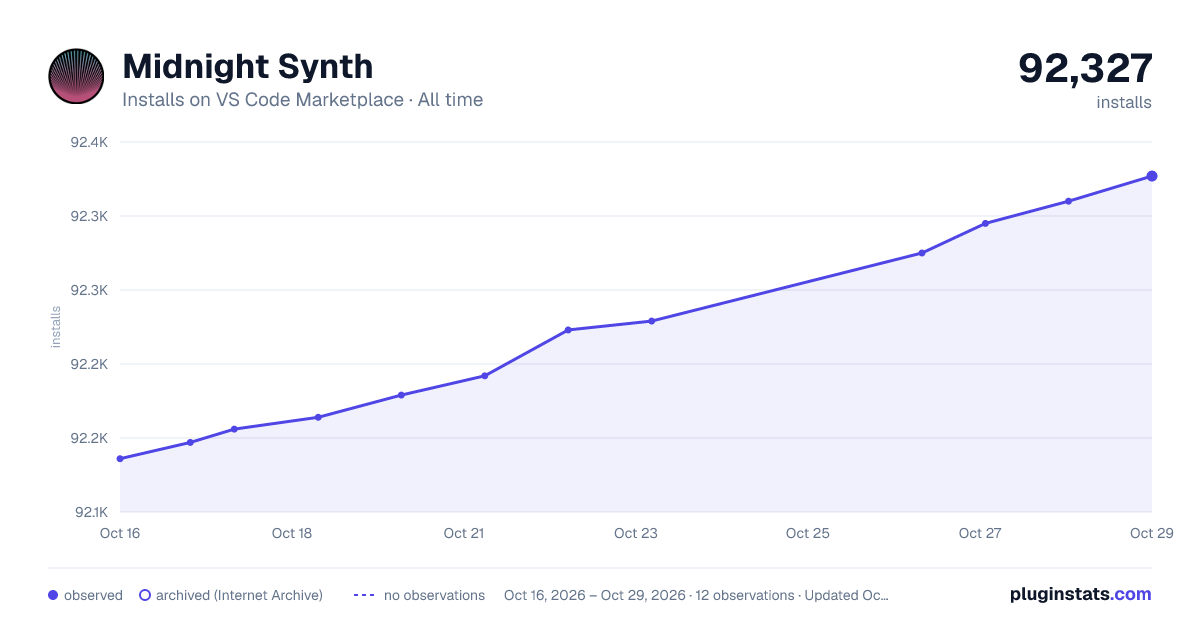
Task: Click the Oct 18 x-axis label
Action: click(x=292, y=533)
